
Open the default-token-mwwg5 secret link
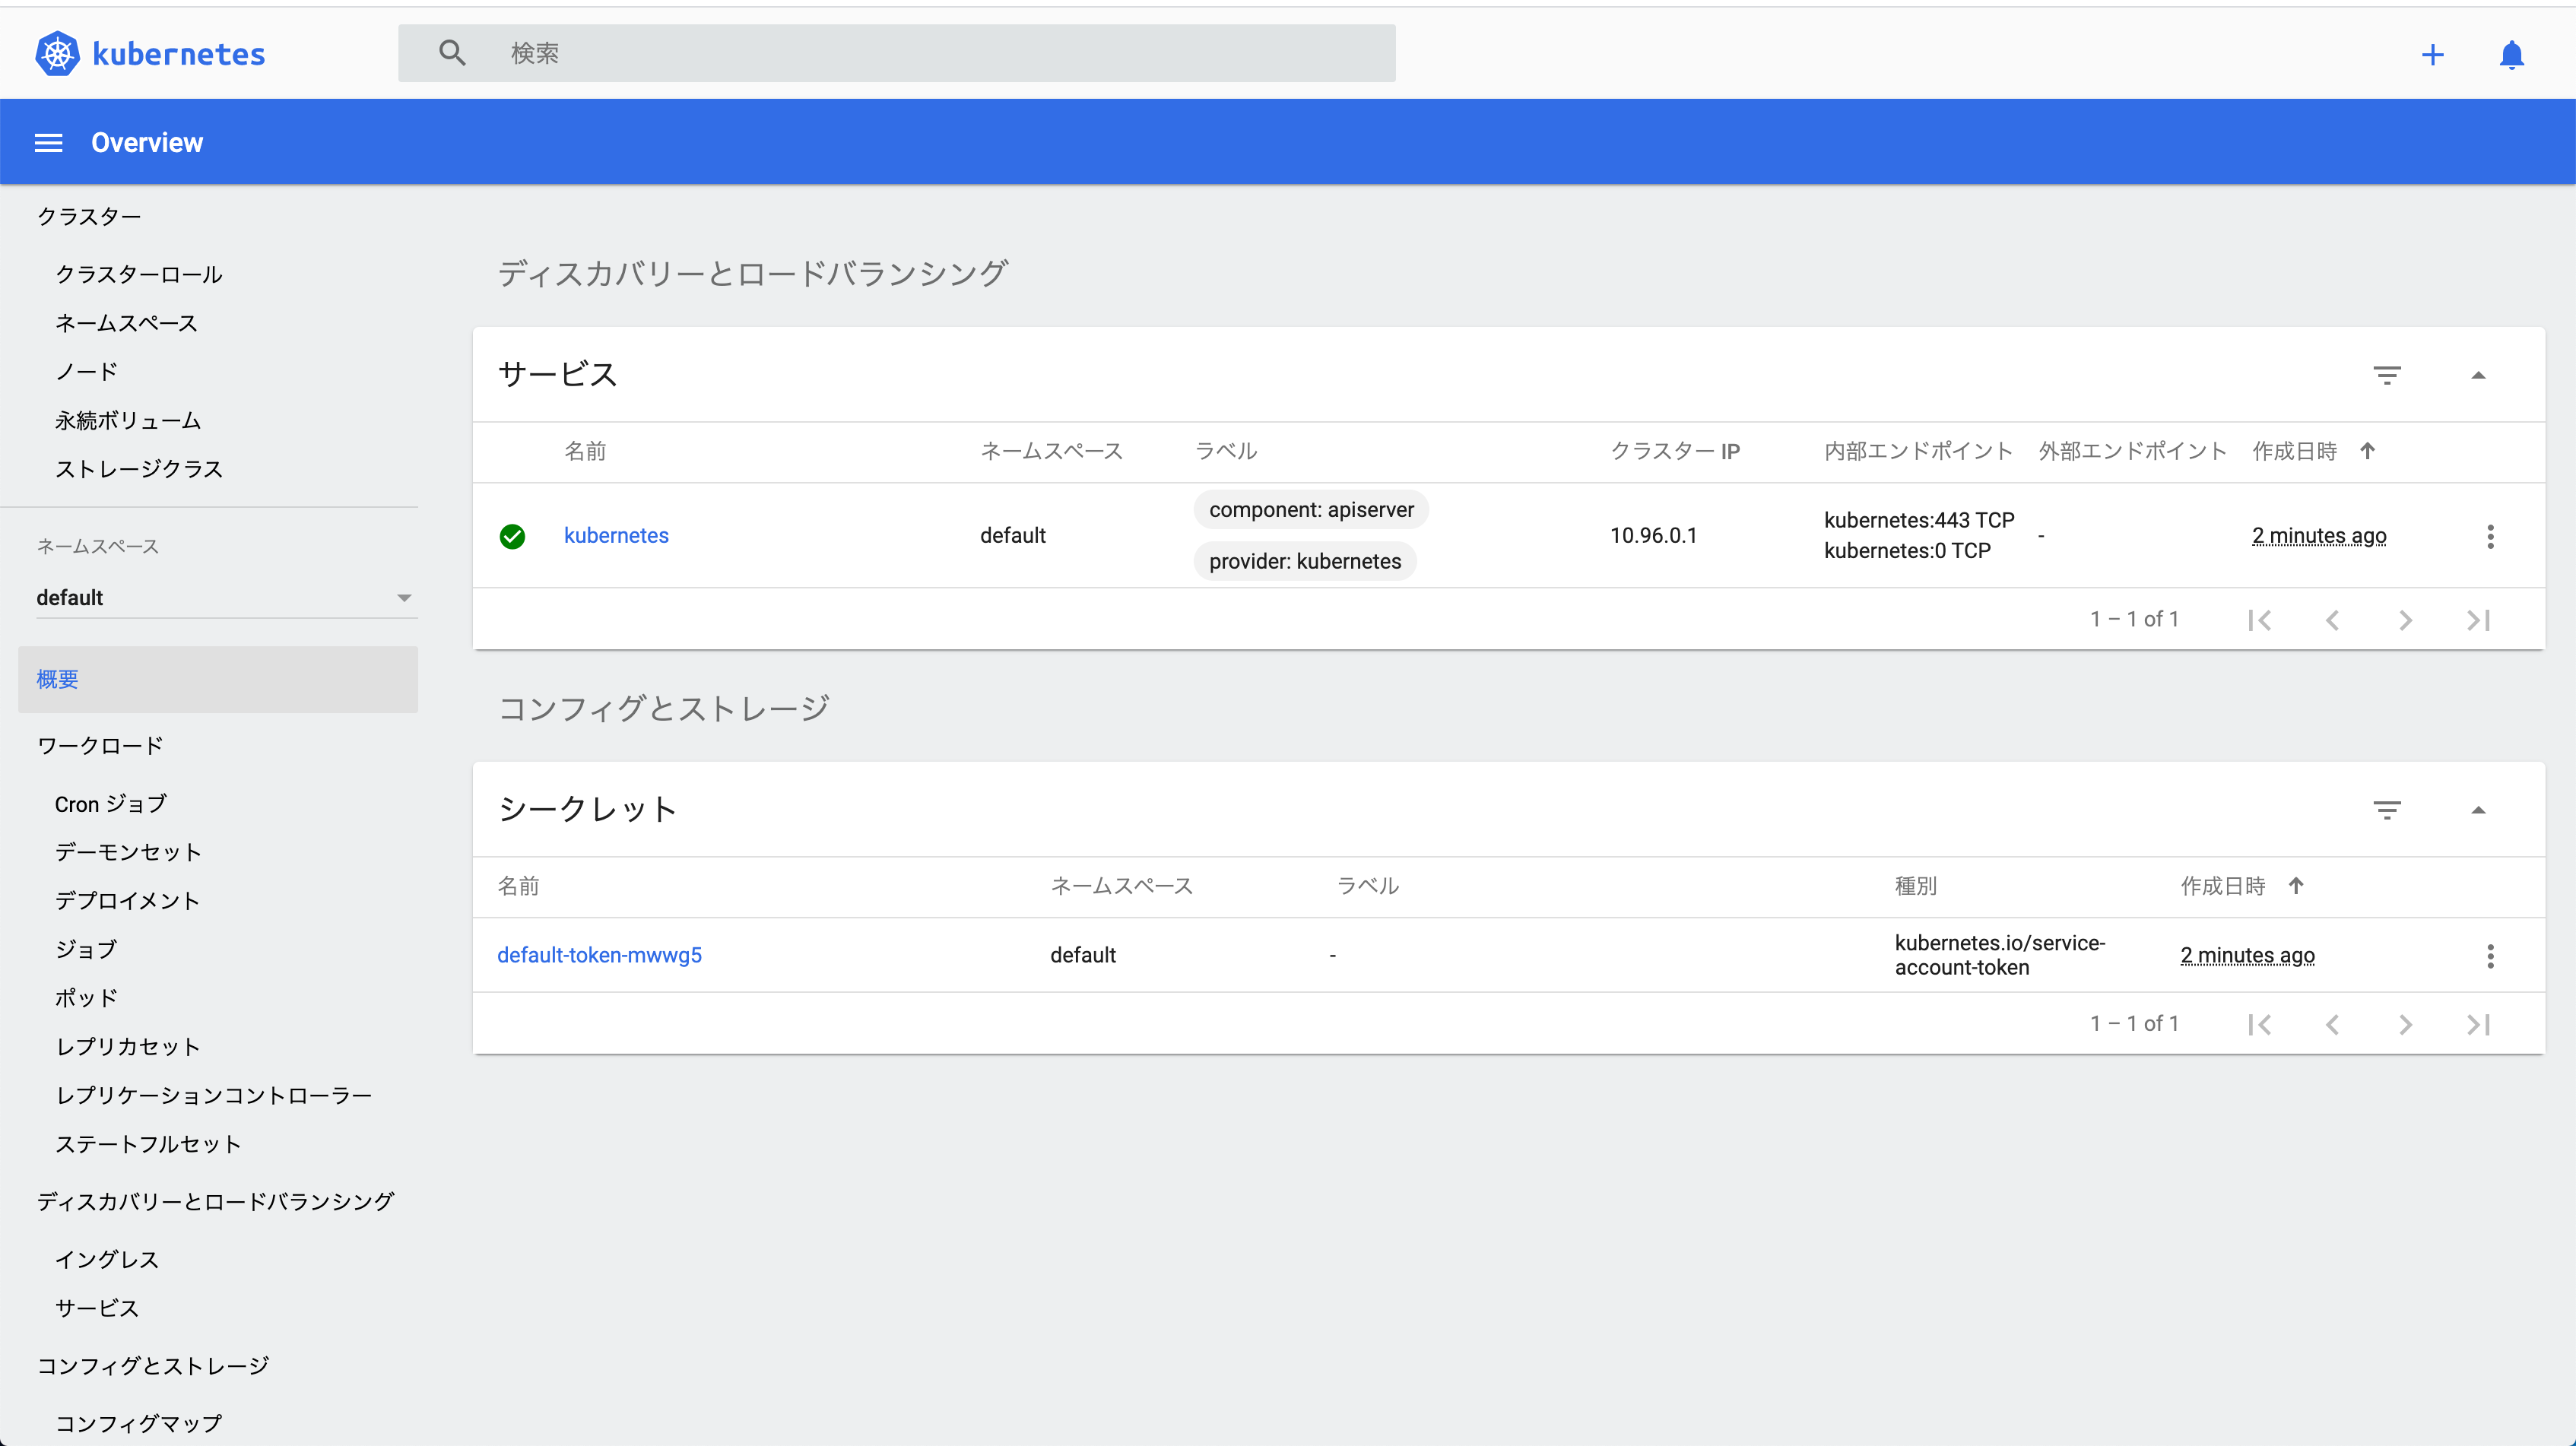click(x=599, y=955)
